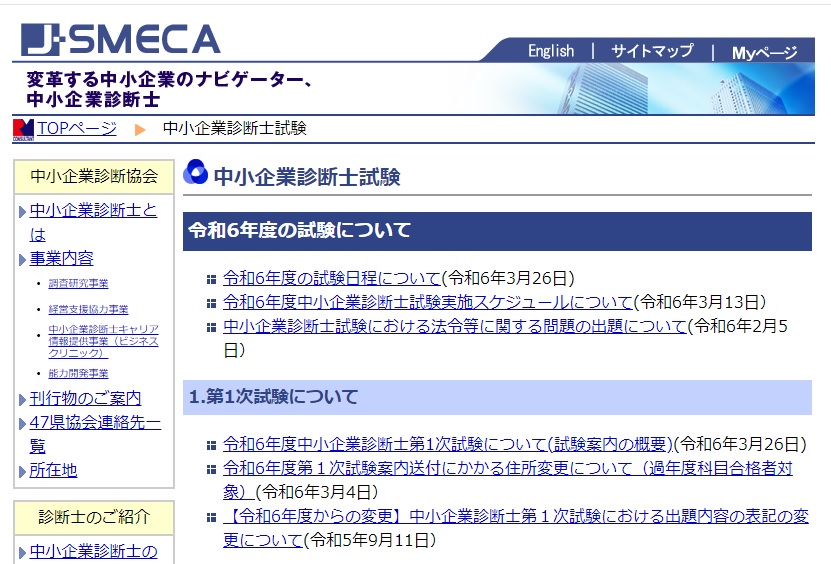
Task: Open 住所変更について link for 第1次試験
Action: click(x=507, y=467)
